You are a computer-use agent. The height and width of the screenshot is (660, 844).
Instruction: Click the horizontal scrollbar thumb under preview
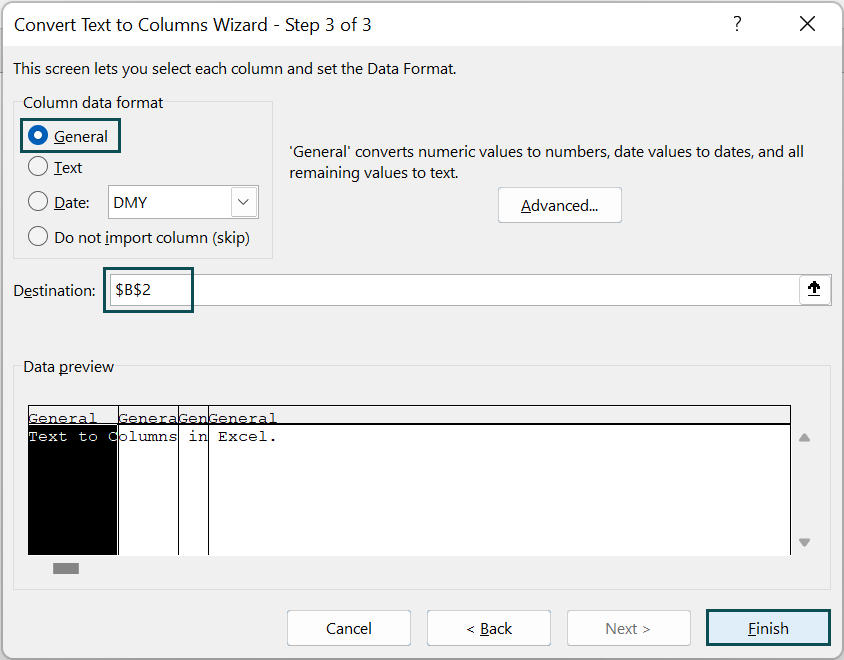tap(66, 568)
